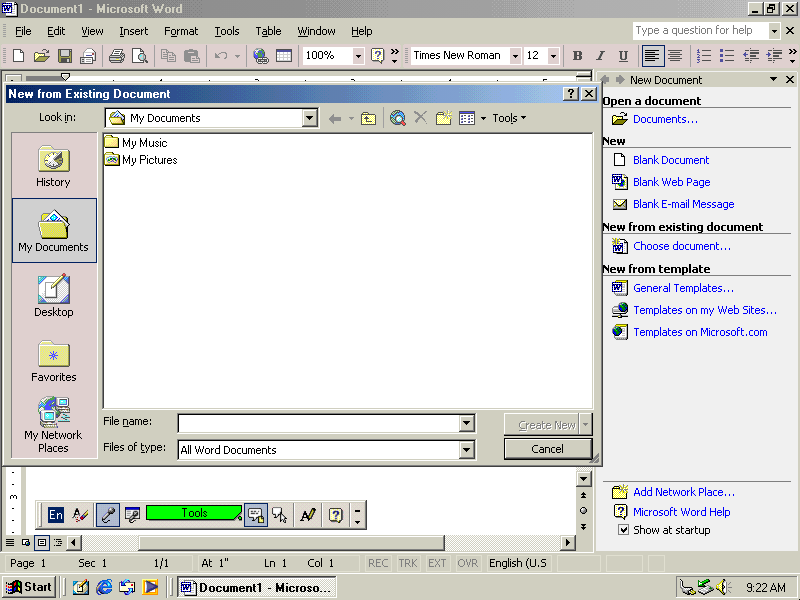Screen dimensions: 800x600
Task: Click the Type a question for help box
Action: point(701,31)
